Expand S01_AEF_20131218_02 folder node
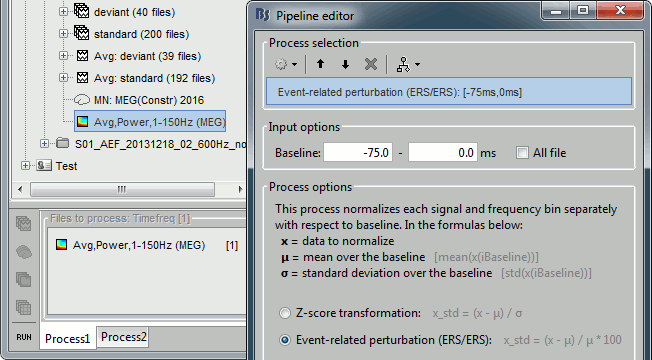 coord(44,144)
